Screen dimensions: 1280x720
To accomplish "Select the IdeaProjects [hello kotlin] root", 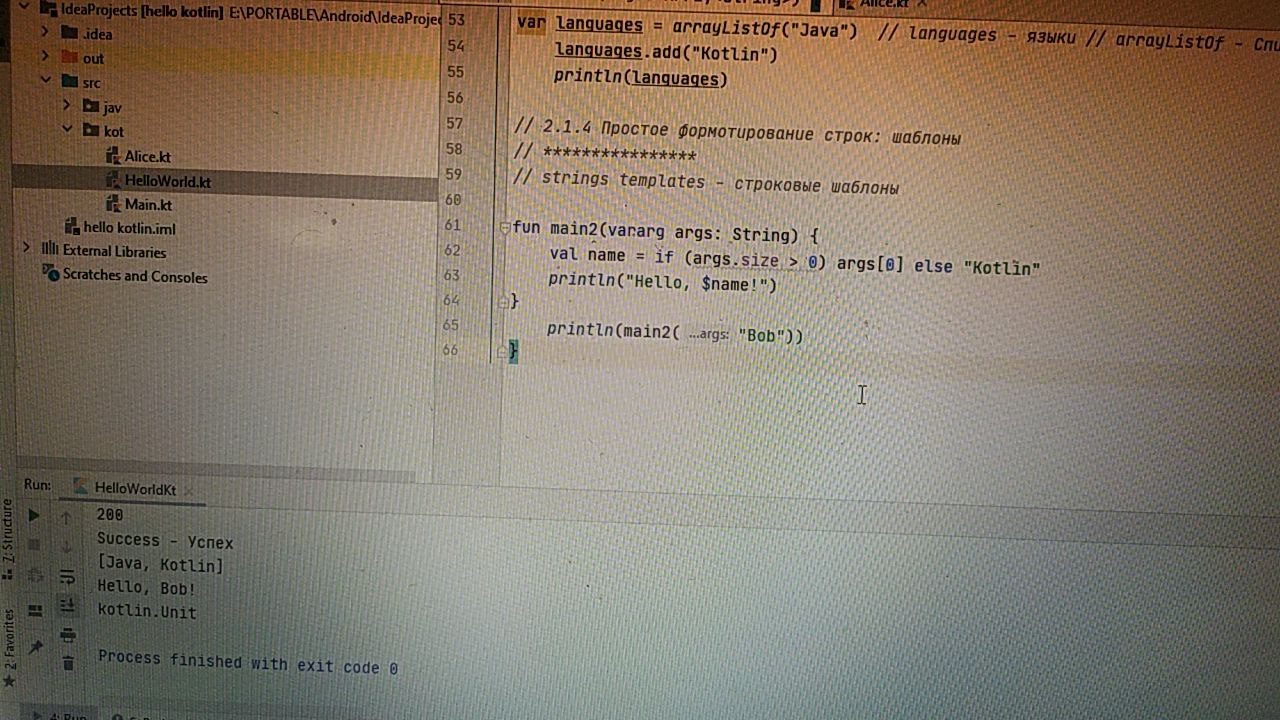I will pyautogui.click(x=142, y=9).
